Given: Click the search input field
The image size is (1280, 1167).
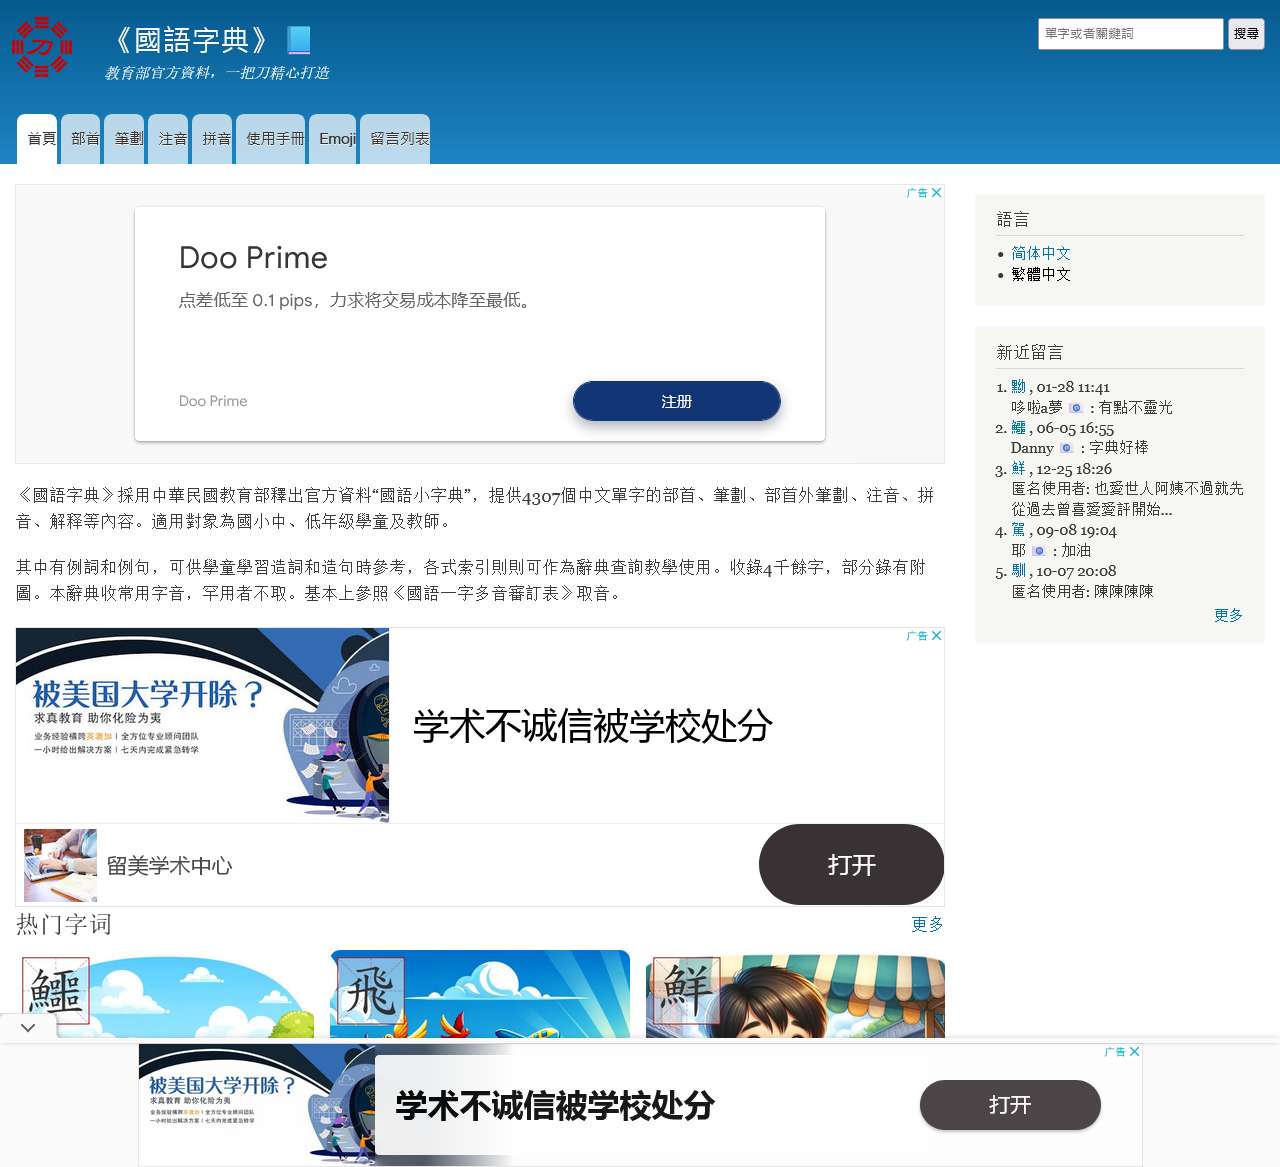Looking at the screenshot, I should click(x=1130, y=33).
